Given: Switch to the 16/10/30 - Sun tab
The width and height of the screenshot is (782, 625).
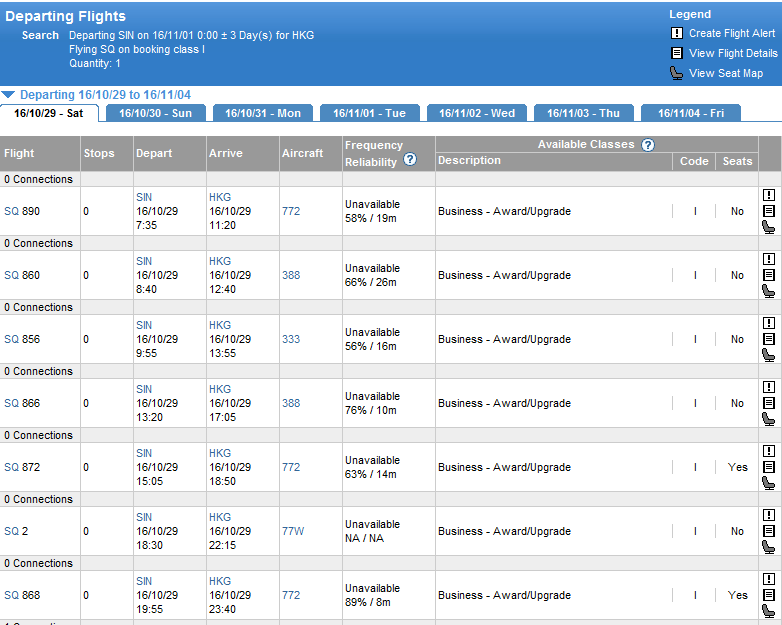Looking at the screenshot, I should coord(155,113).
